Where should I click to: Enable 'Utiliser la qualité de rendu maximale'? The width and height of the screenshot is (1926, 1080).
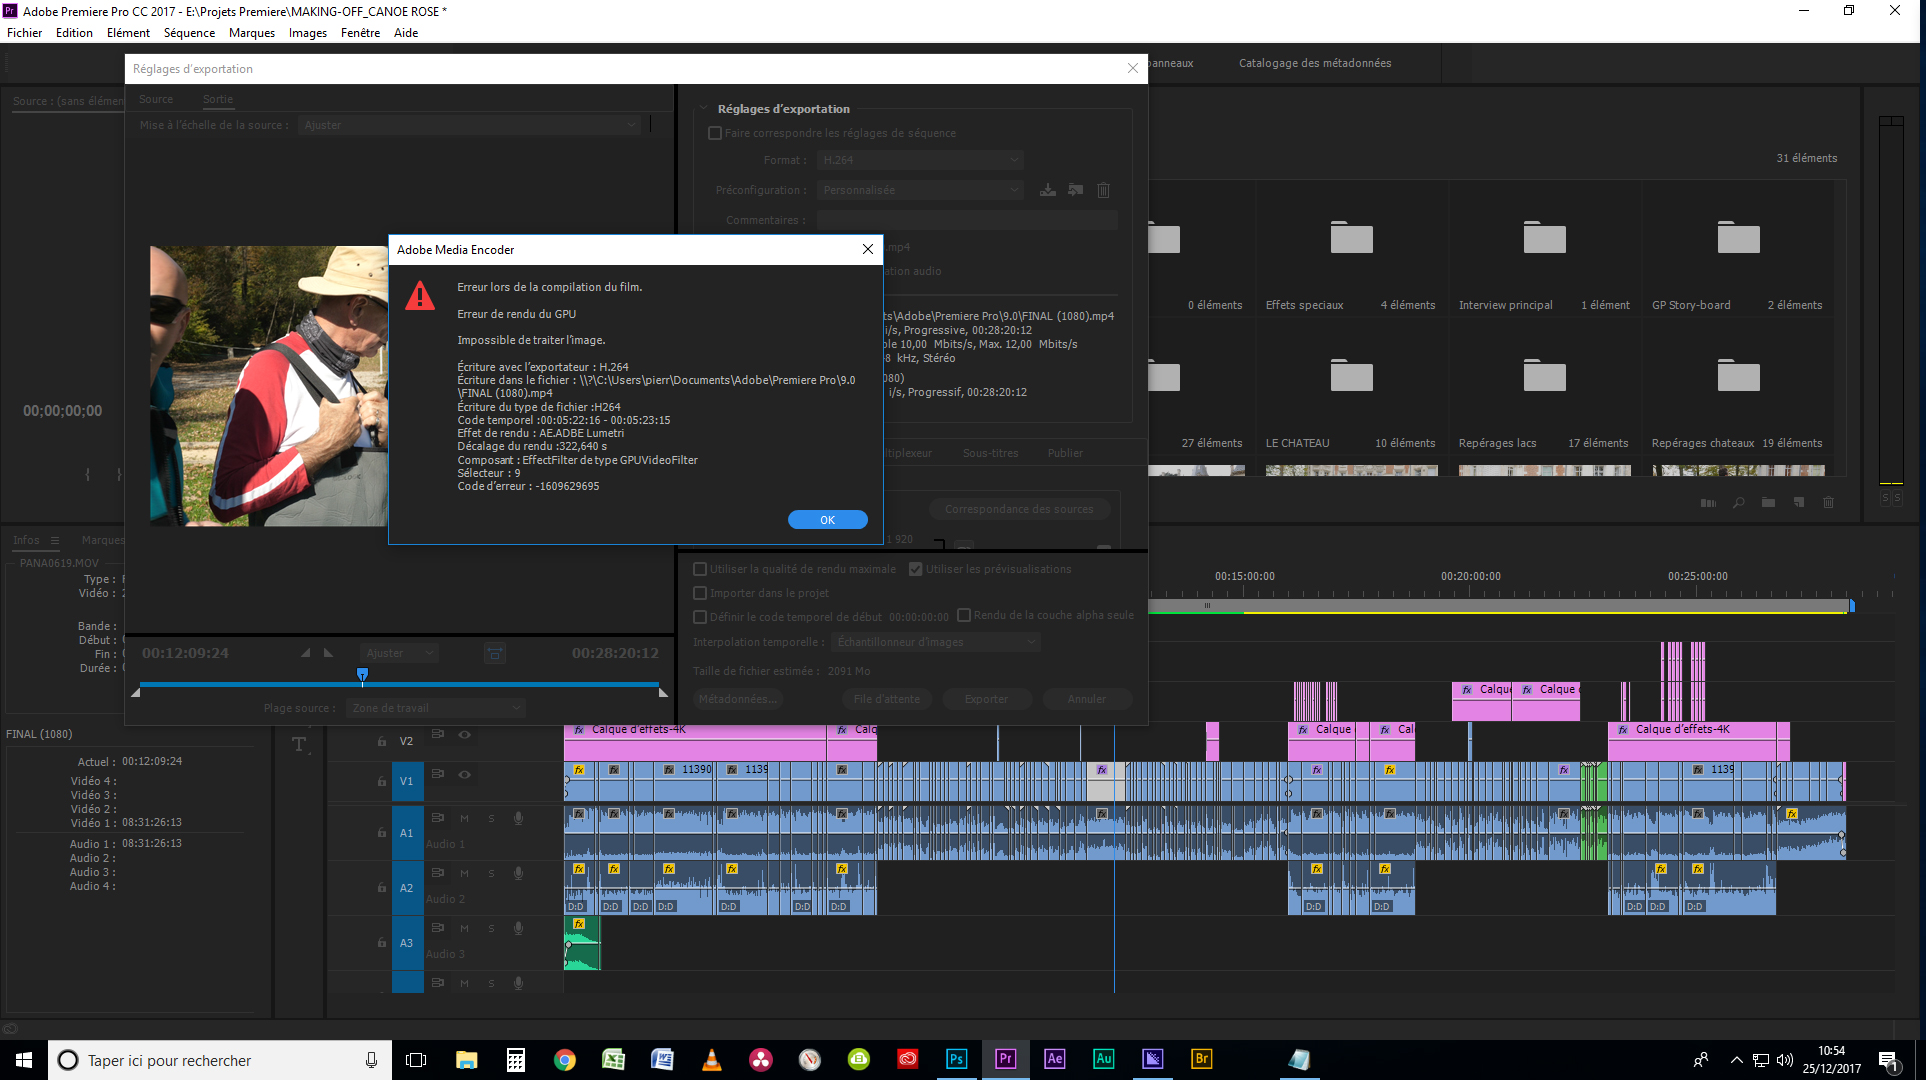tap(700, 569)
